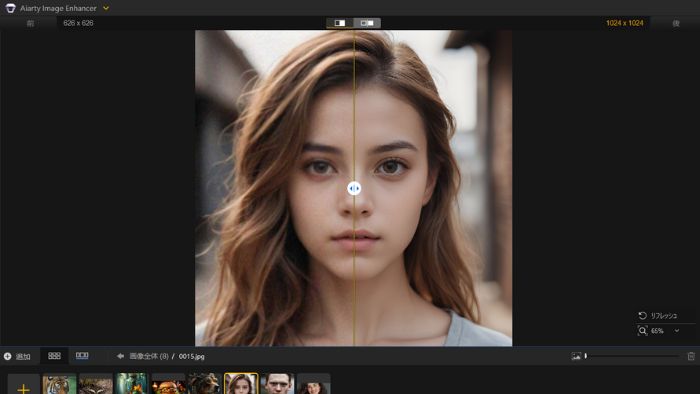Select the tiger thumbnail

(x=59, y=384)
